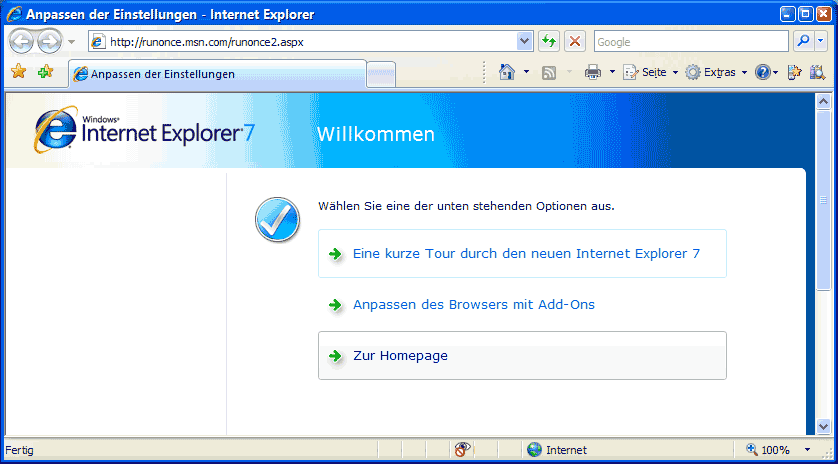
Task: Click the Add to Favorites icon
Action: [46, 71]
